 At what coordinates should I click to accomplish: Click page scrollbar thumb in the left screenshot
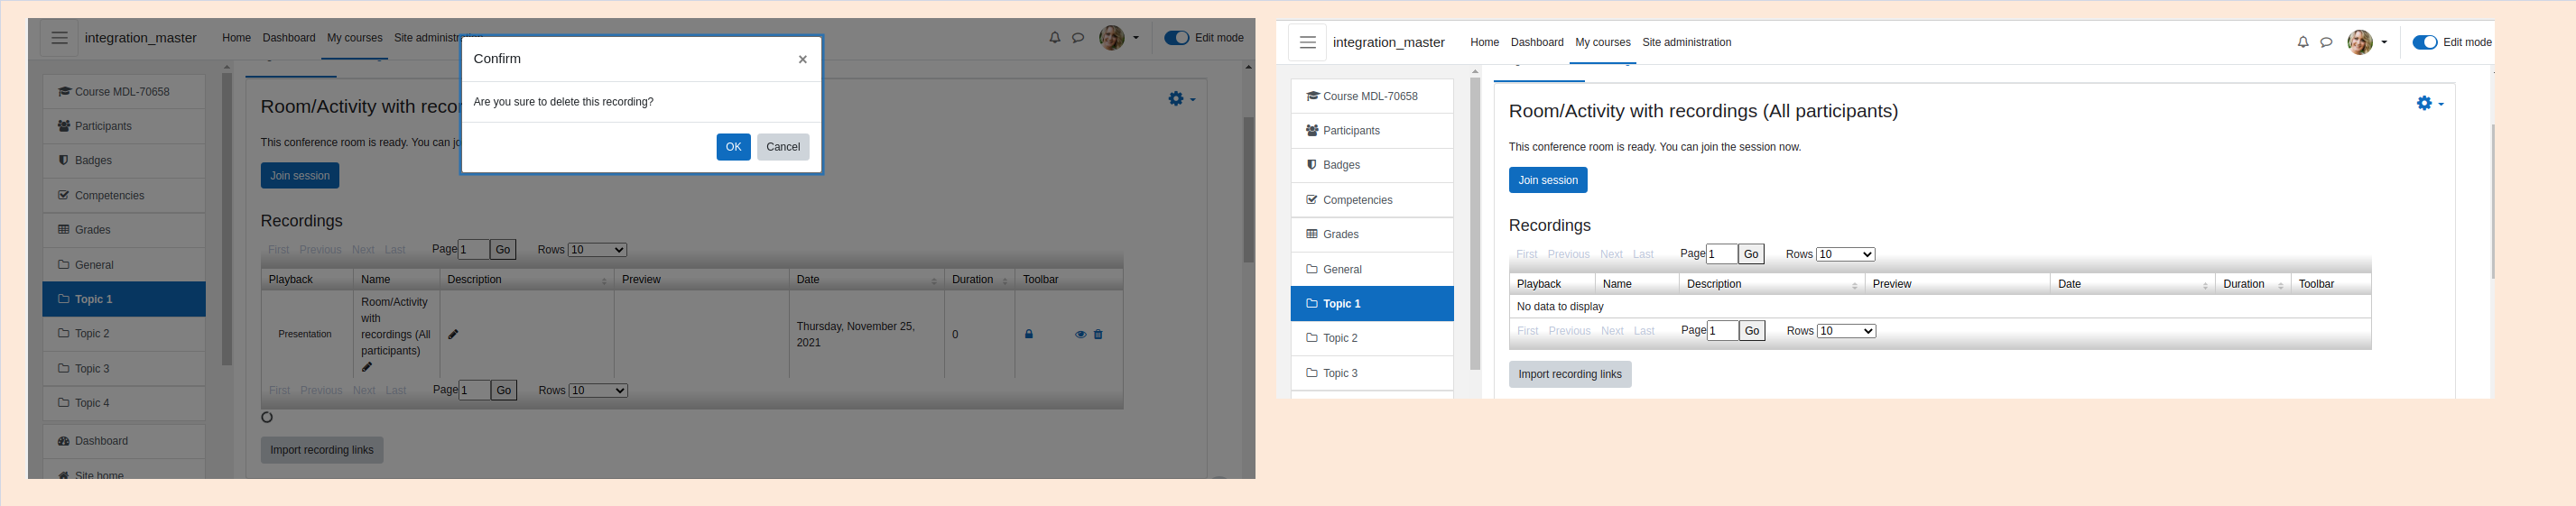pos(1248,190)
